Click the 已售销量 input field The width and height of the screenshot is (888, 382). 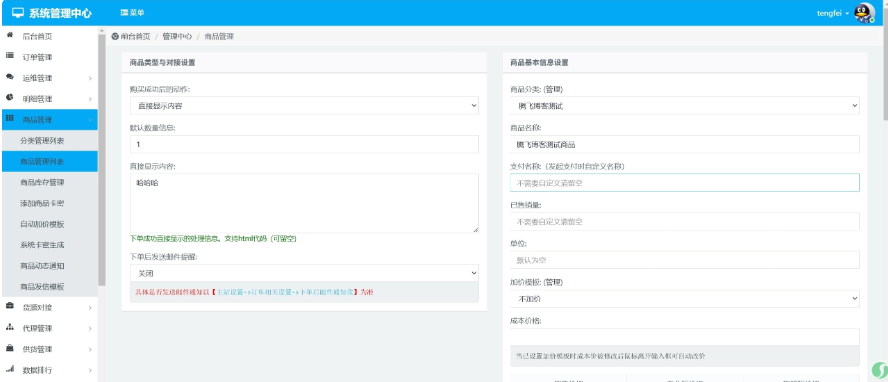(685, 221)
